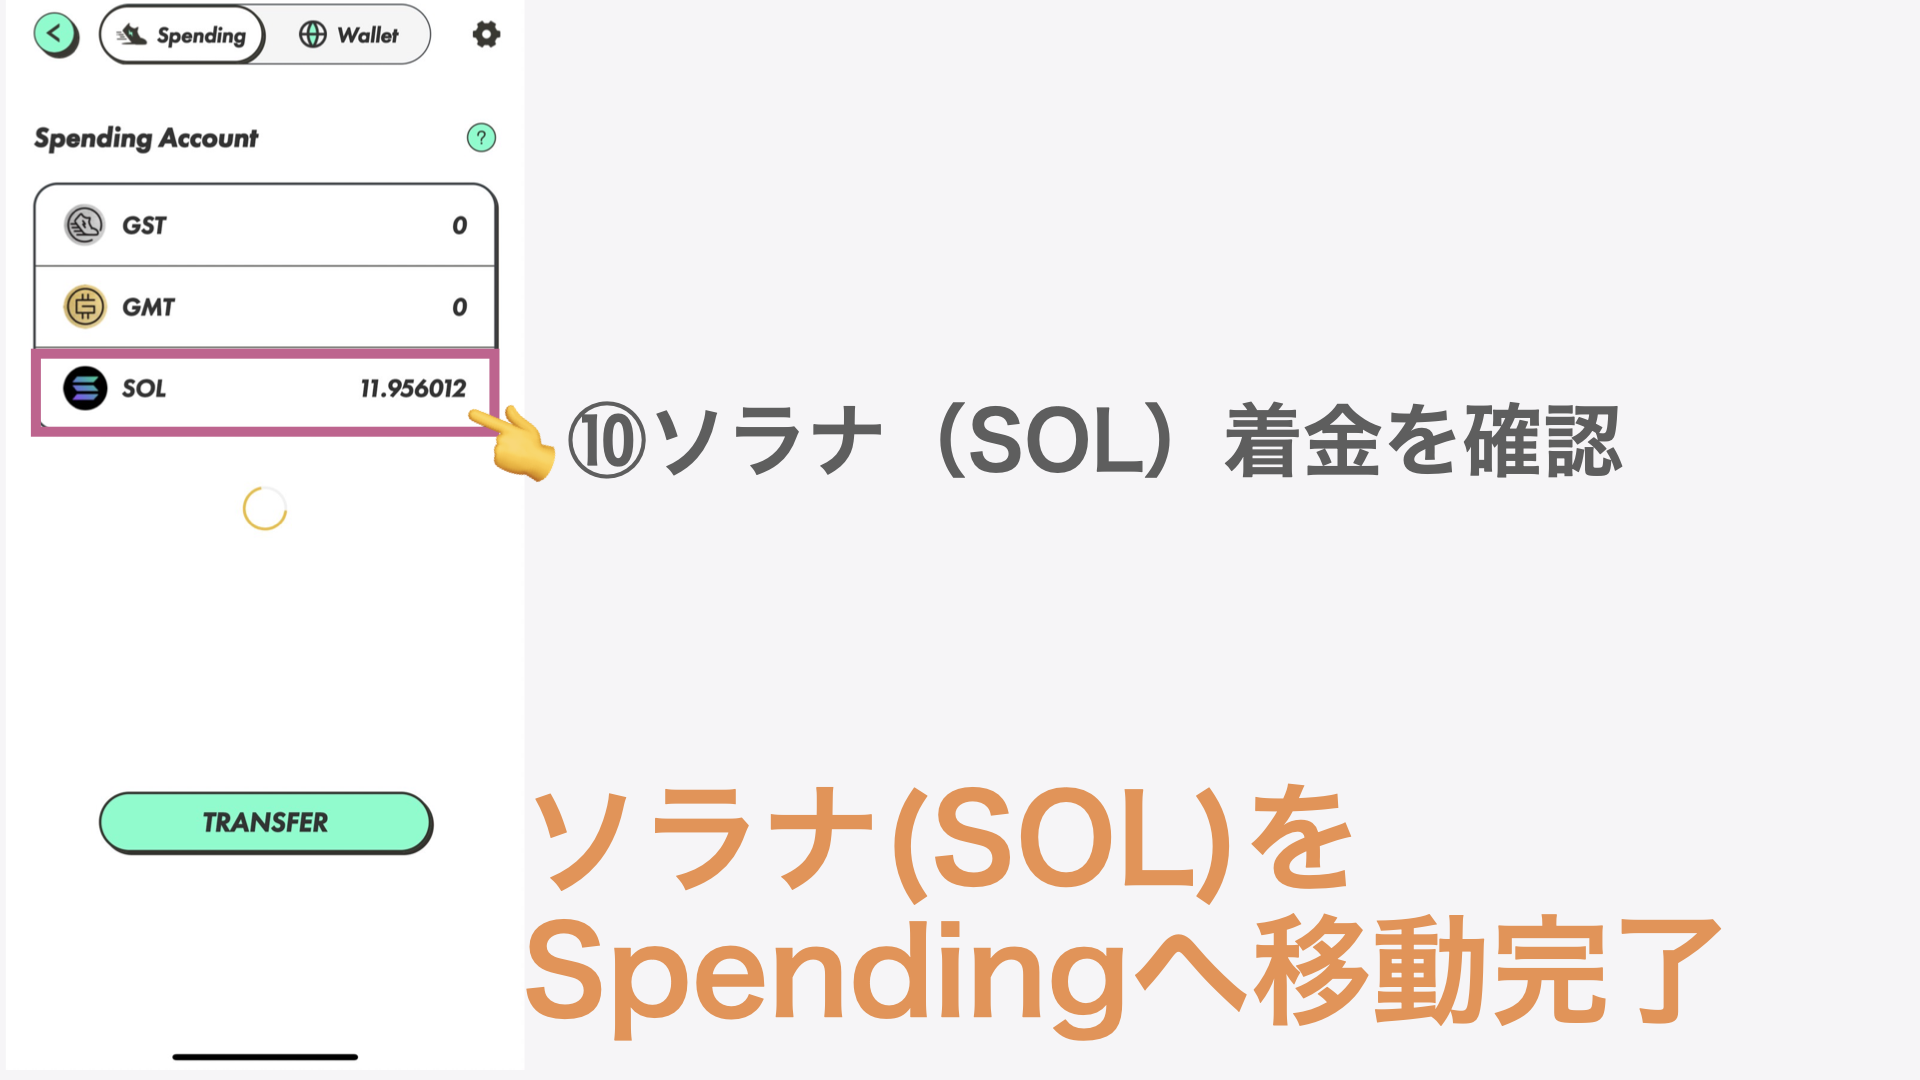The image size is (1920, 1080).
Task: Open settings via the gear icon
Action: click(x=486, y=35)
